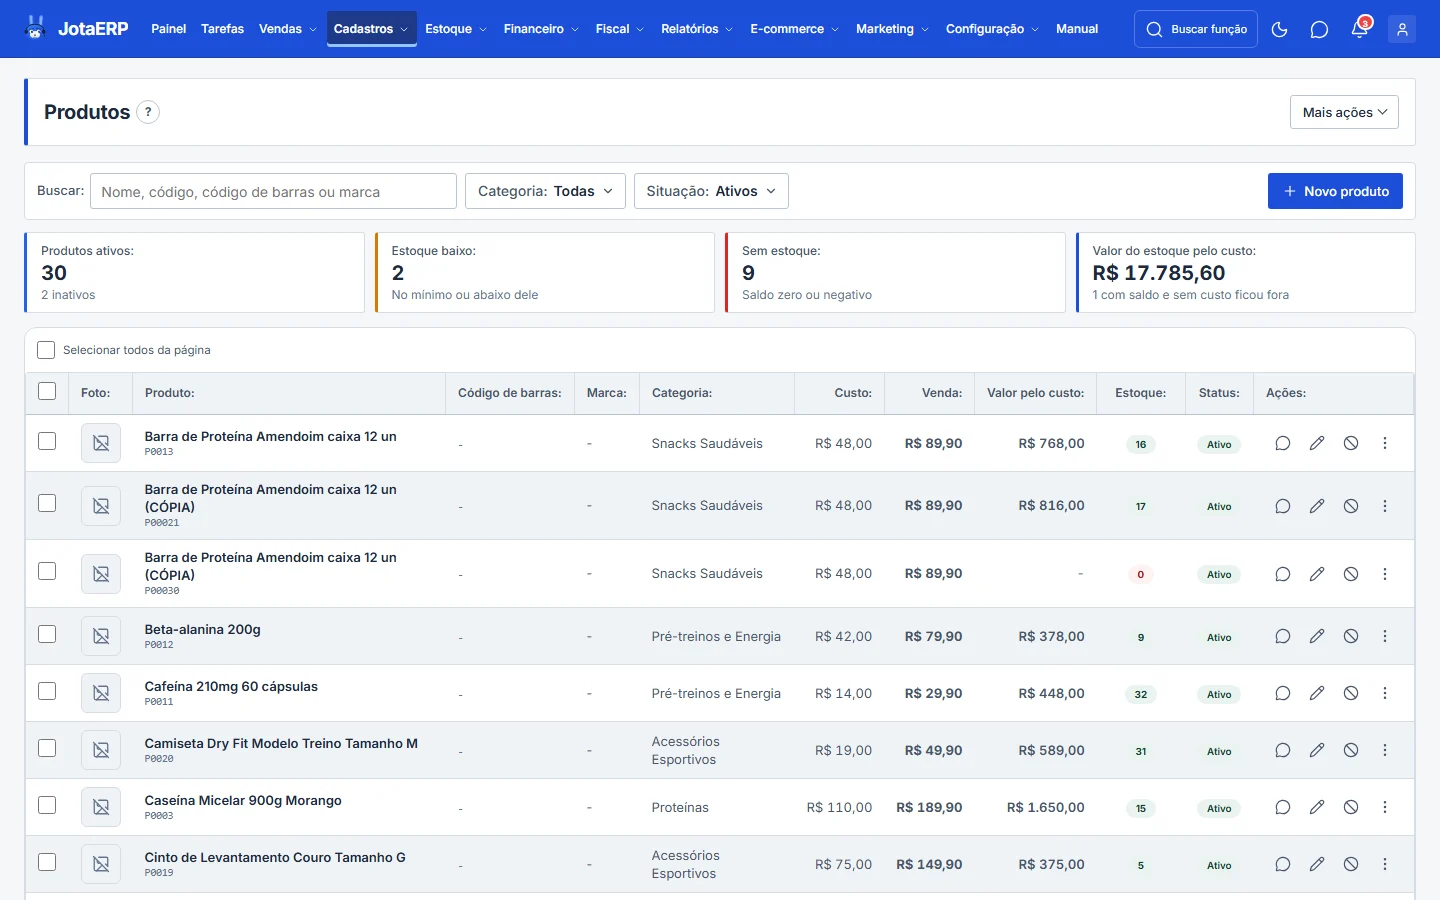1440x900 pixels.
Task: Open Manual menu item
Action: pos(1077,29)
